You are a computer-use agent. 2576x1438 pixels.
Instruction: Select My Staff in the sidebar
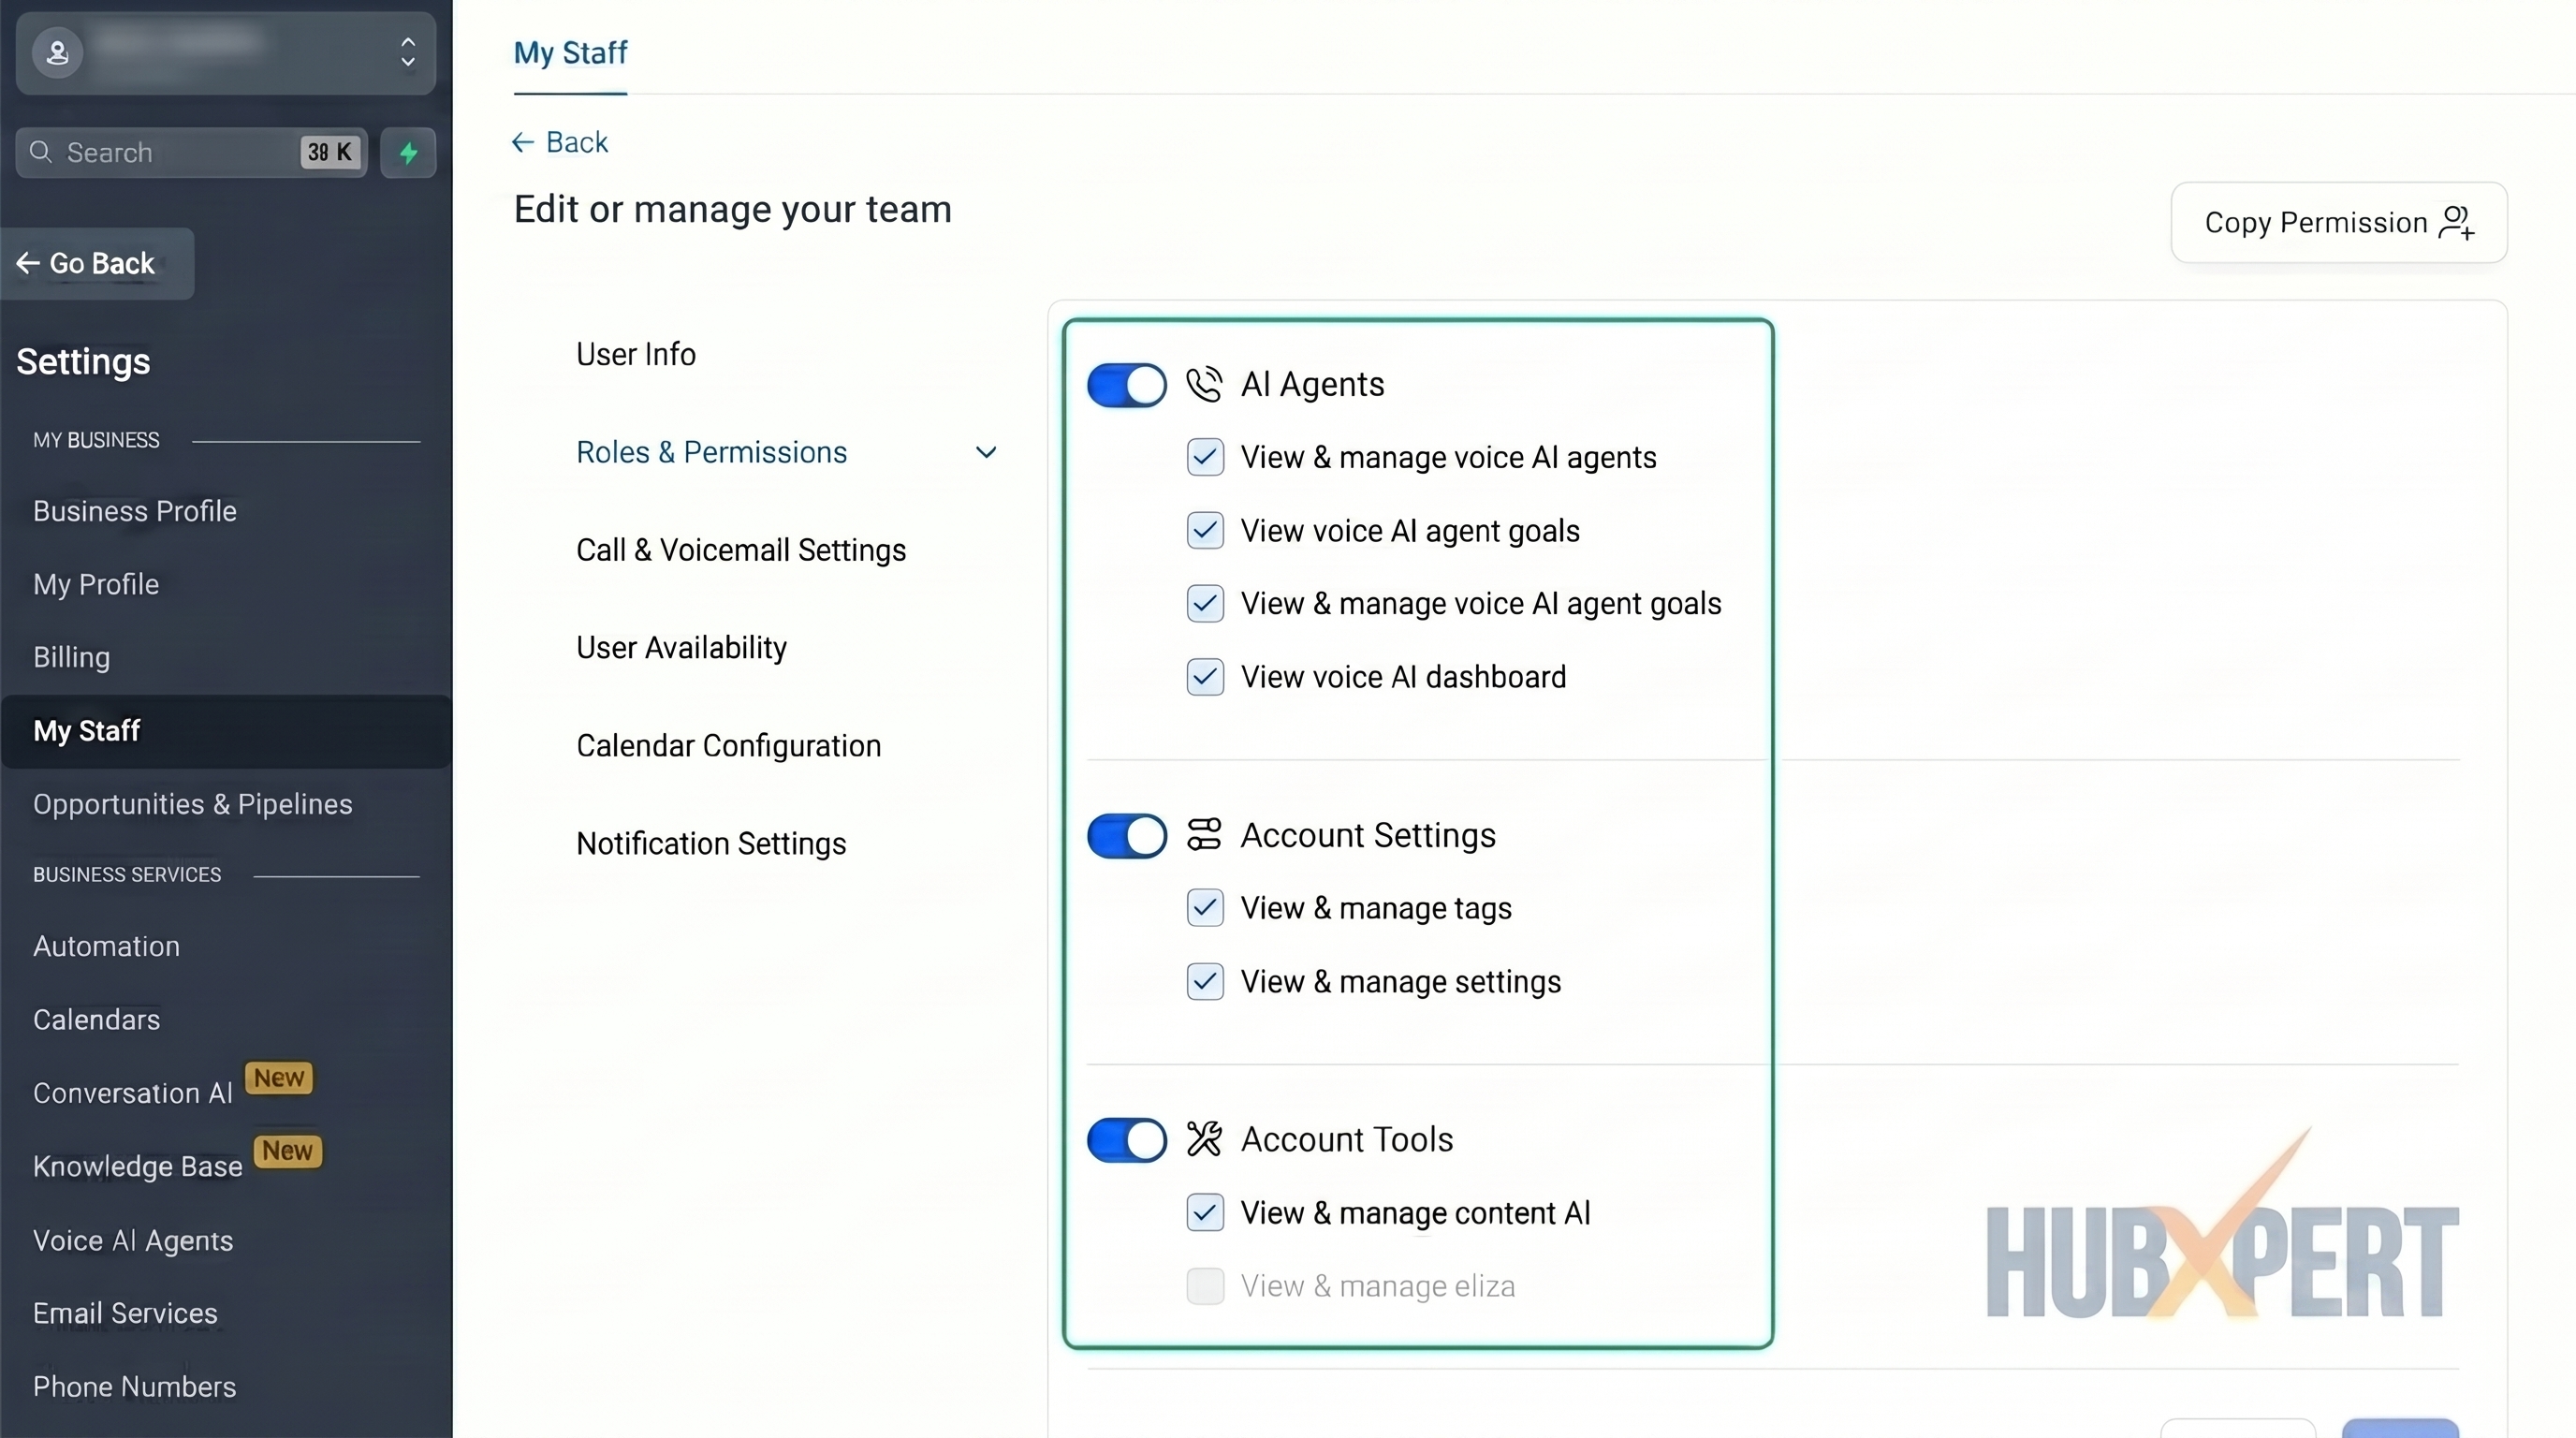226,731
